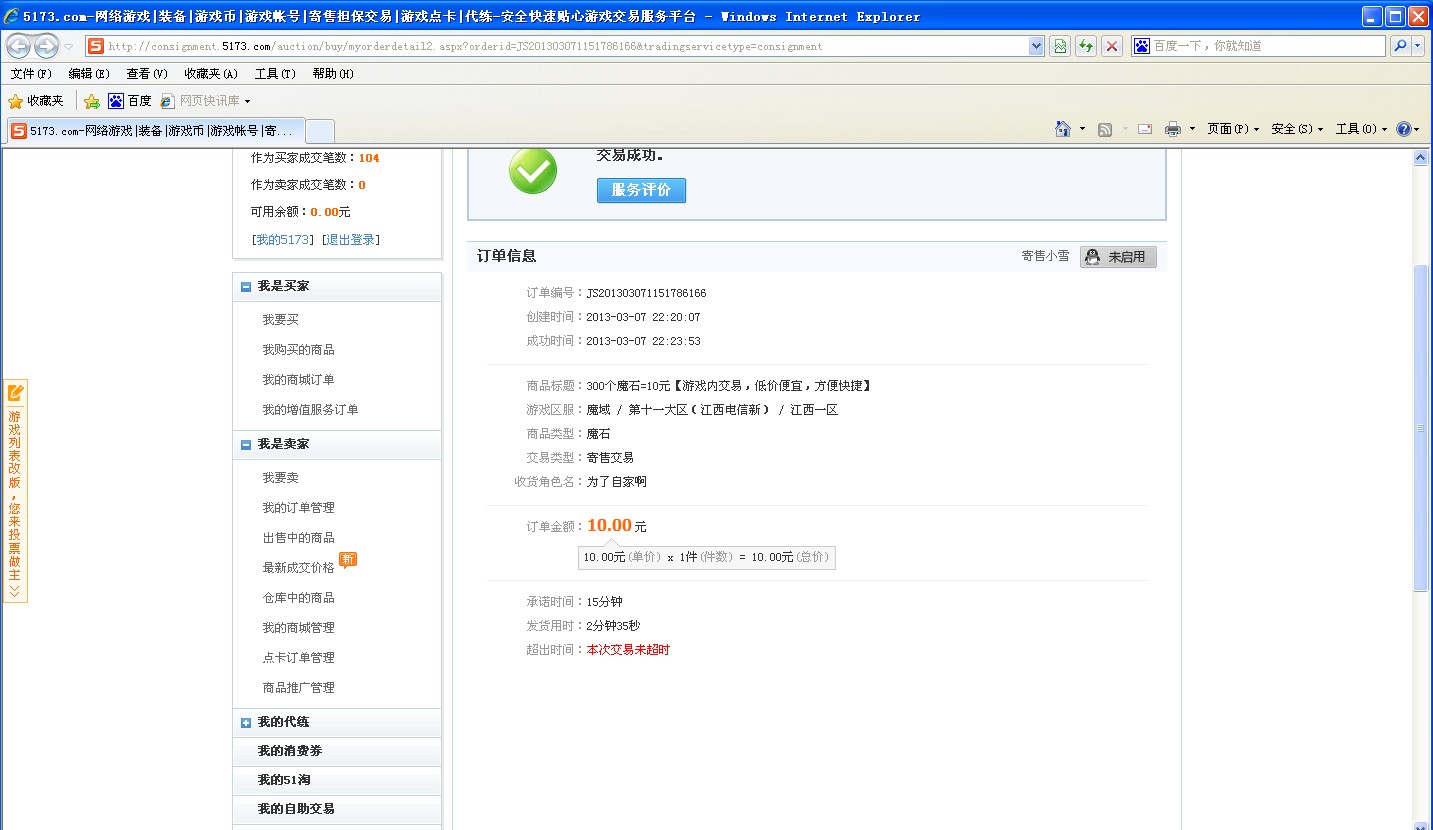Screen dimensions: 1433x830
Task: Click the green success checkmark icon
Action: coord(533,170)
